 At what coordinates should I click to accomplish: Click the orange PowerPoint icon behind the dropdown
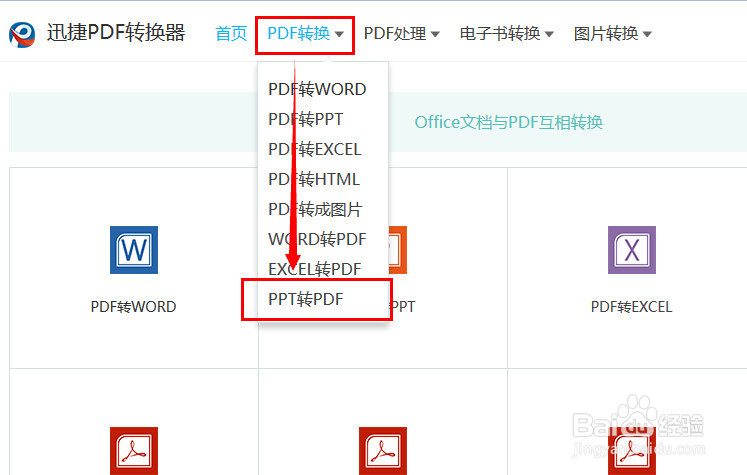pyautogui.click(x=398, y=250)
